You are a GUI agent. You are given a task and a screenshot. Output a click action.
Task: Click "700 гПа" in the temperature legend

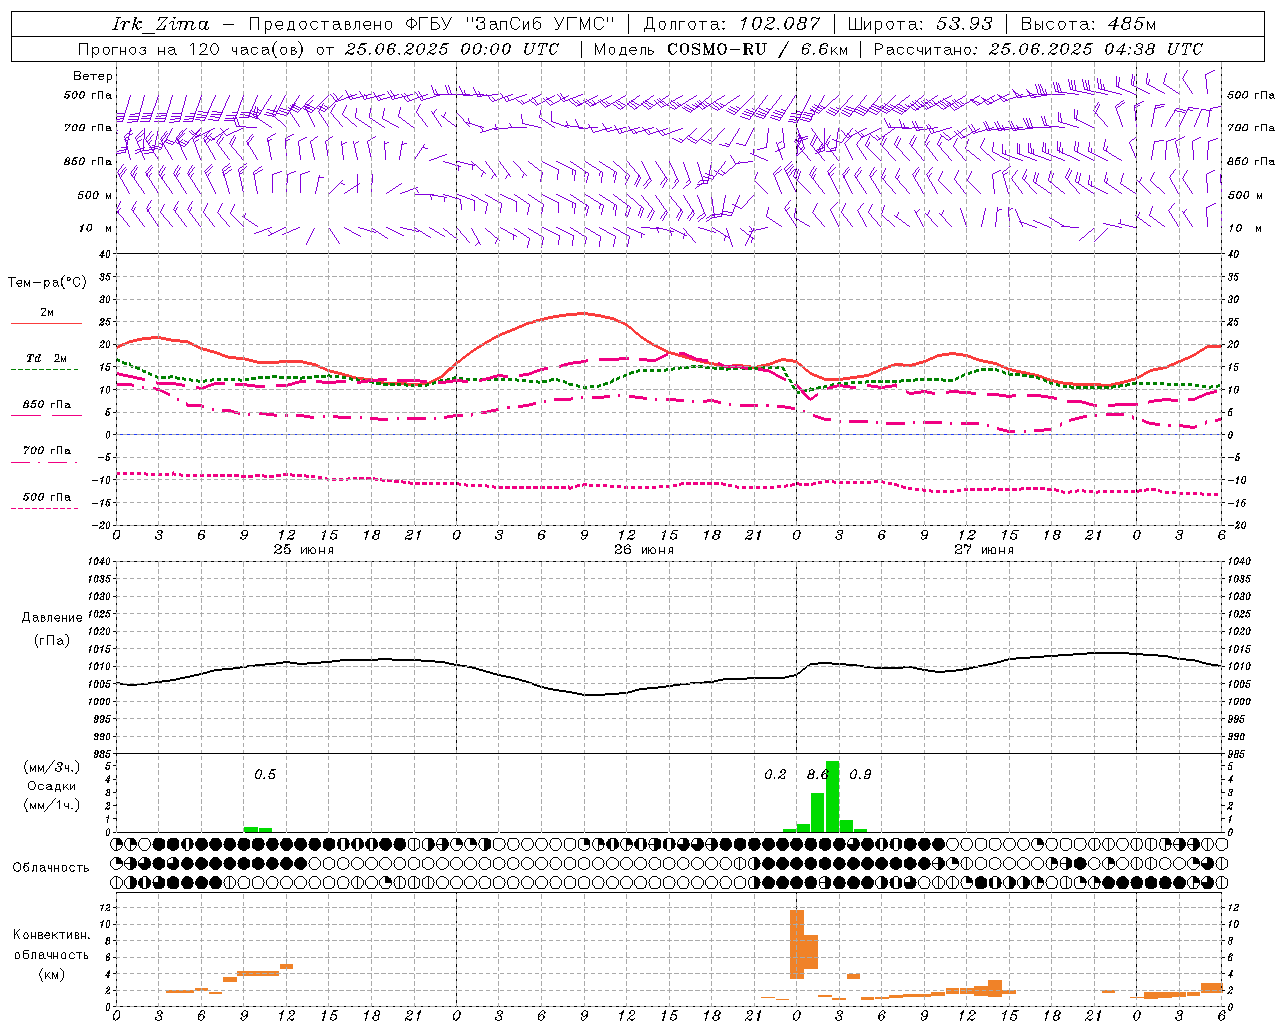pos(46,451)
